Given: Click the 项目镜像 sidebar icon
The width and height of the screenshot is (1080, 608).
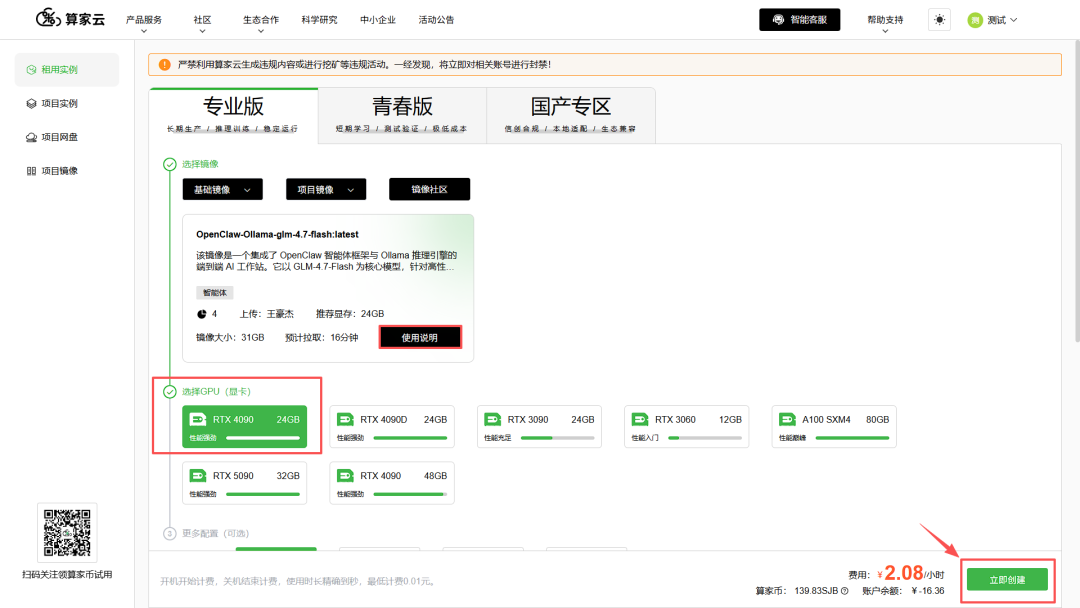Looking at the screenshot, I should [x=31, y=171].
